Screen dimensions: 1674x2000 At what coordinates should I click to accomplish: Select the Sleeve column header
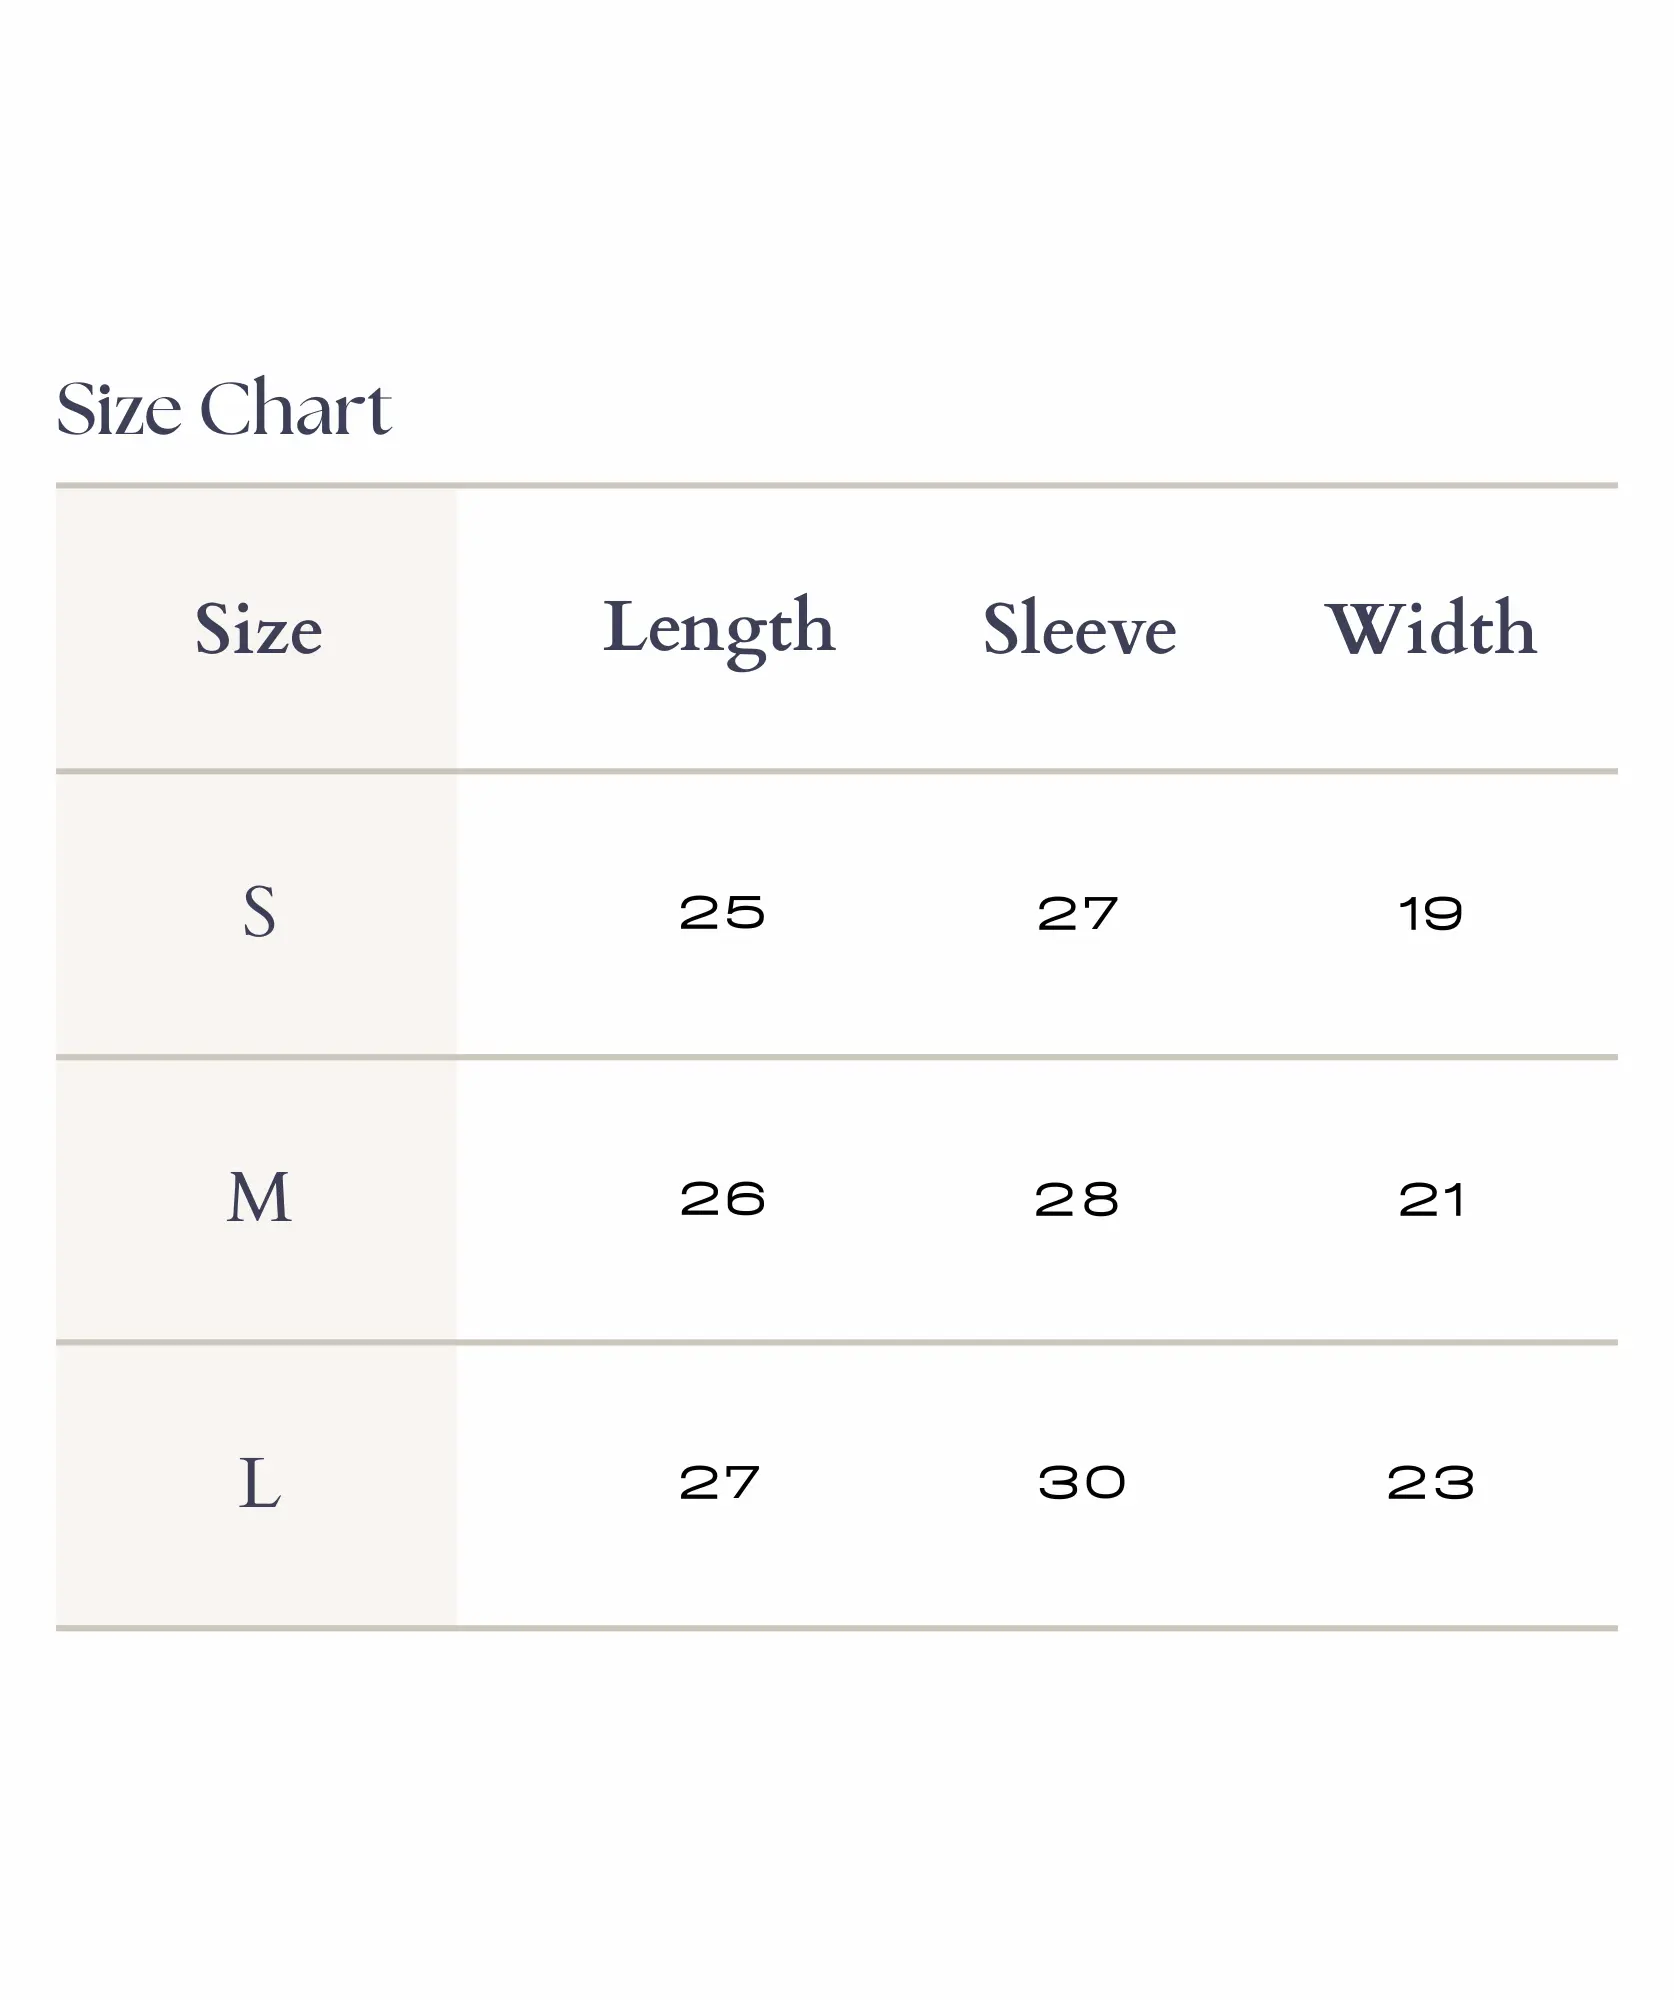pyautogui.click(x=1079, y=629)
